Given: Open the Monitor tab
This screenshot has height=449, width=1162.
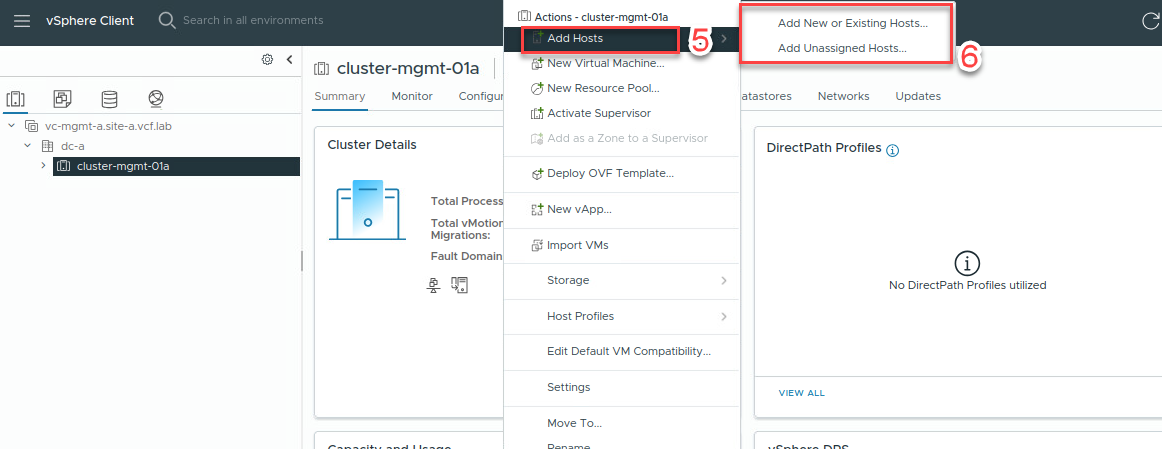Looking at the screenshot, I should click(412, 96).
